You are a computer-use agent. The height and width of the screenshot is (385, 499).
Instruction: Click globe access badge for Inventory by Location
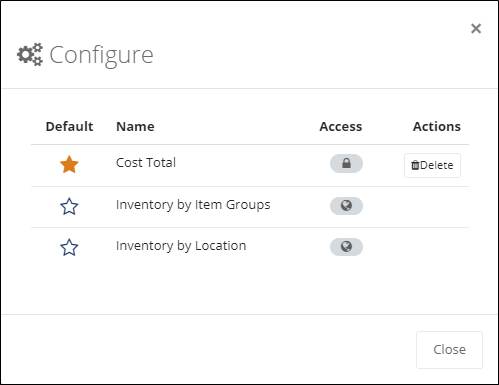[346, 247]
